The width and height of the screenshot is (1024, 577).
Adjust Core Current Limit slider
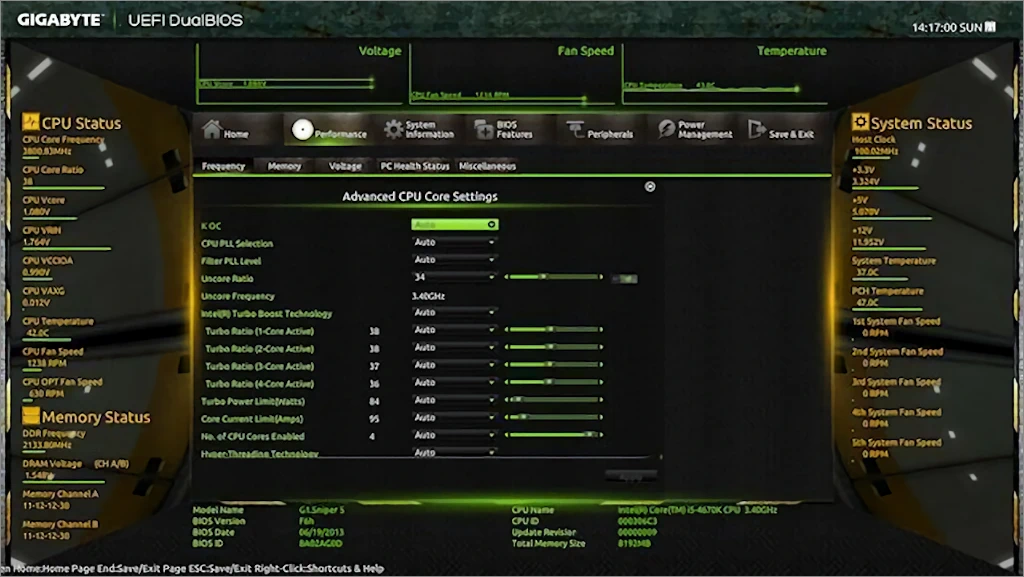click(x=554, y=417)
